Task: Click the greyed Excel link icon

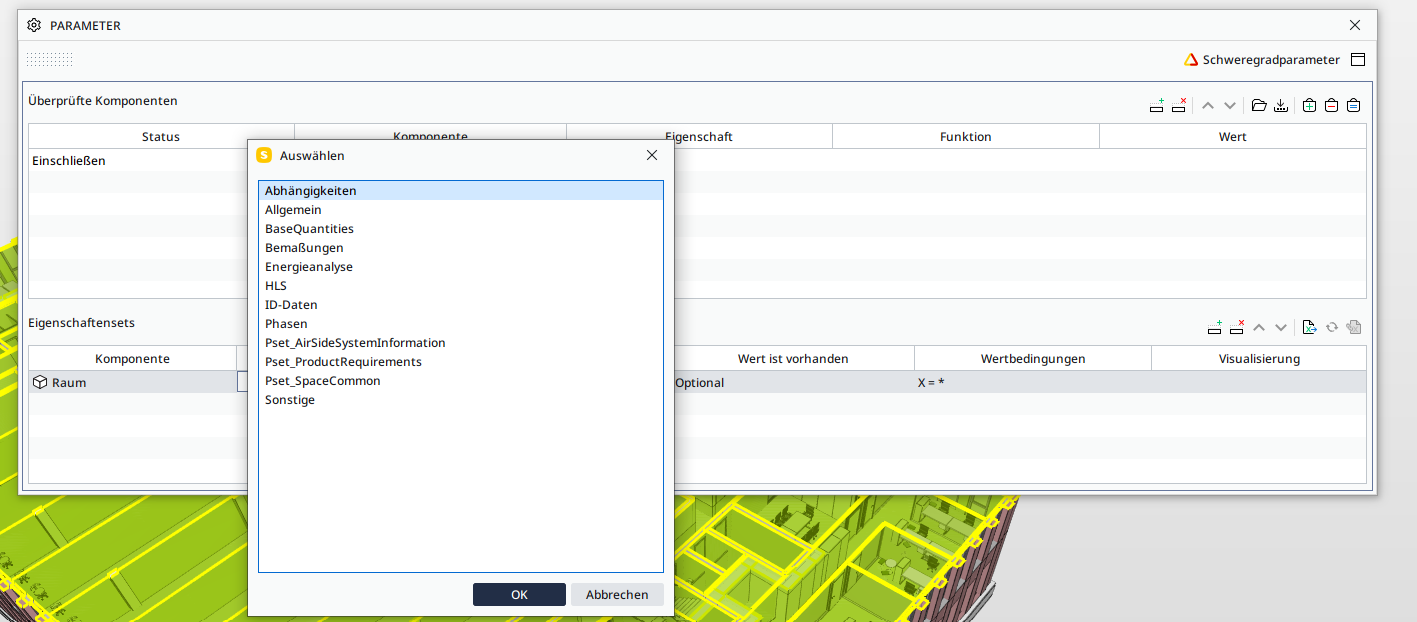Action: click(x=1354, y=327)
